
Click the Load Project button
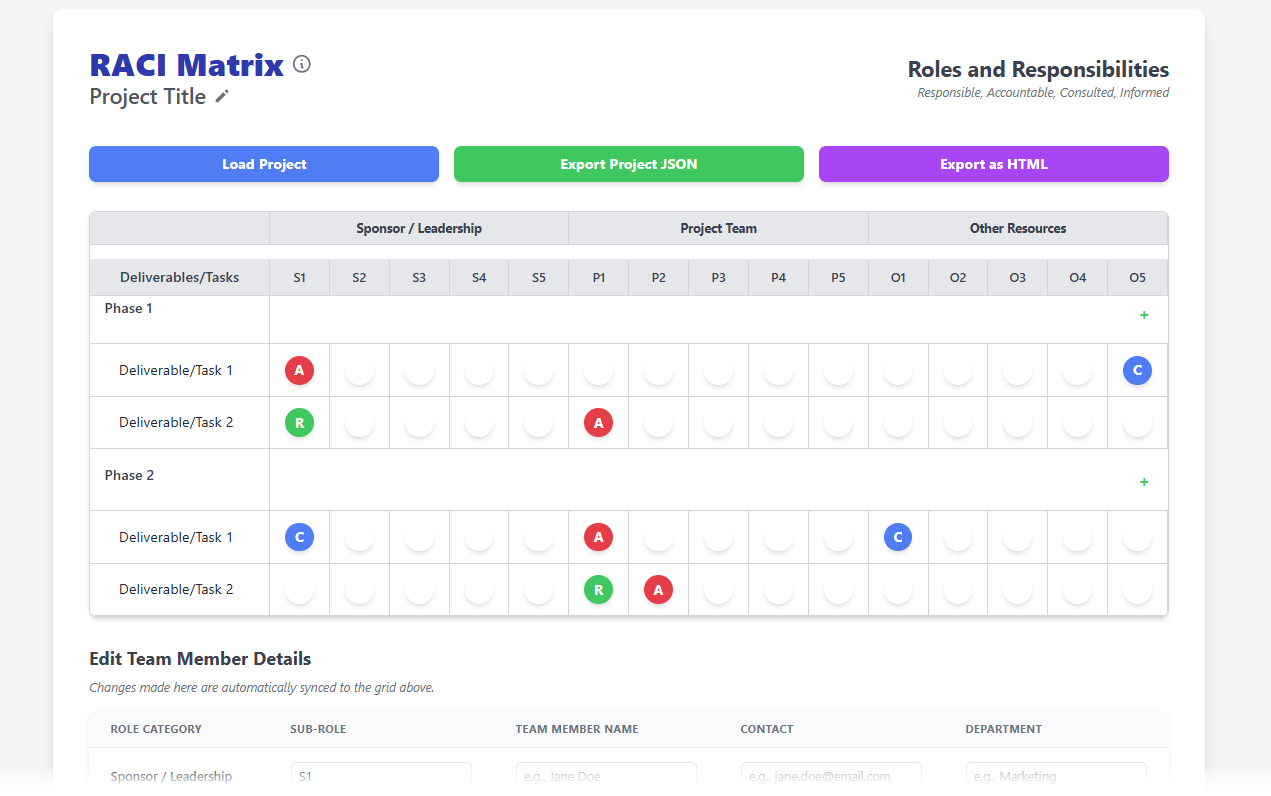click(x=263, y=164)
